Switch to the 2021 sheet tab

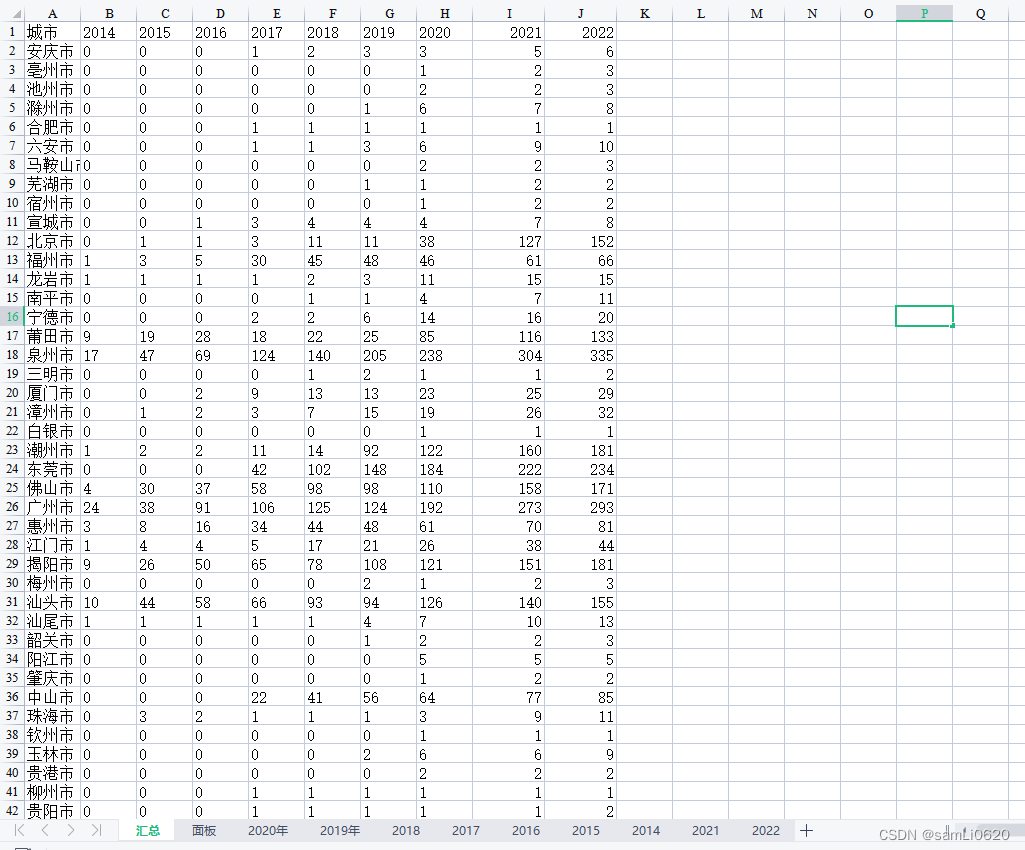pos(706,830)
